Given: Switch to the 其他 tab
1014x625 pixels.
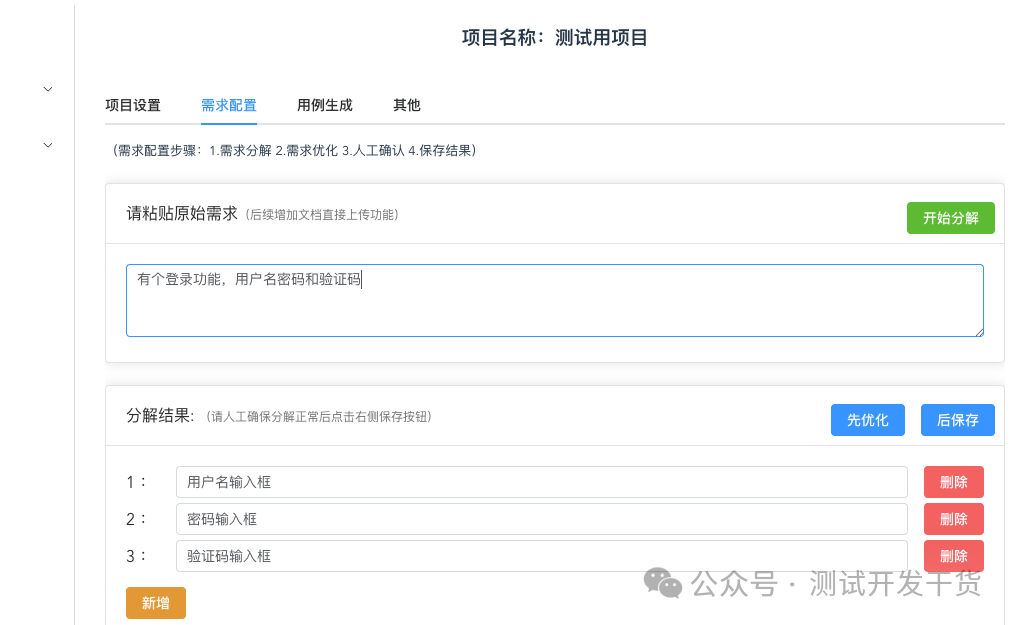Looking at the screenshot, I should tap(406, 105).
